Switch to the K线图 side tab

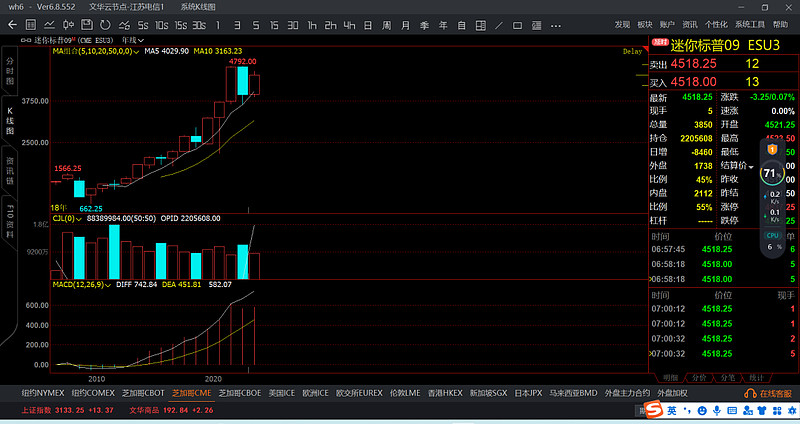[x=10, y=120]
